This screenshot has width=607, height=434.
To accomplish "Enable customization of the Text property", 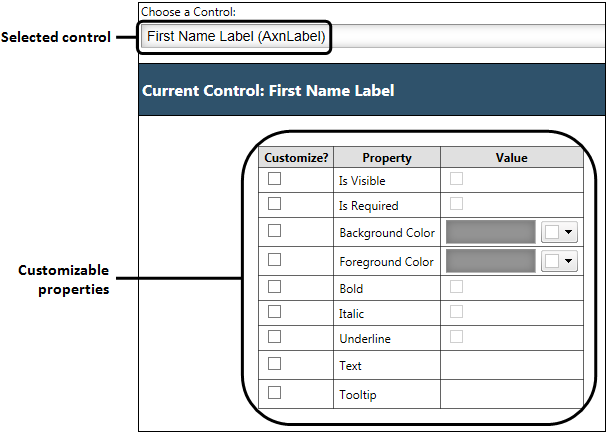I will click(274, 364).
